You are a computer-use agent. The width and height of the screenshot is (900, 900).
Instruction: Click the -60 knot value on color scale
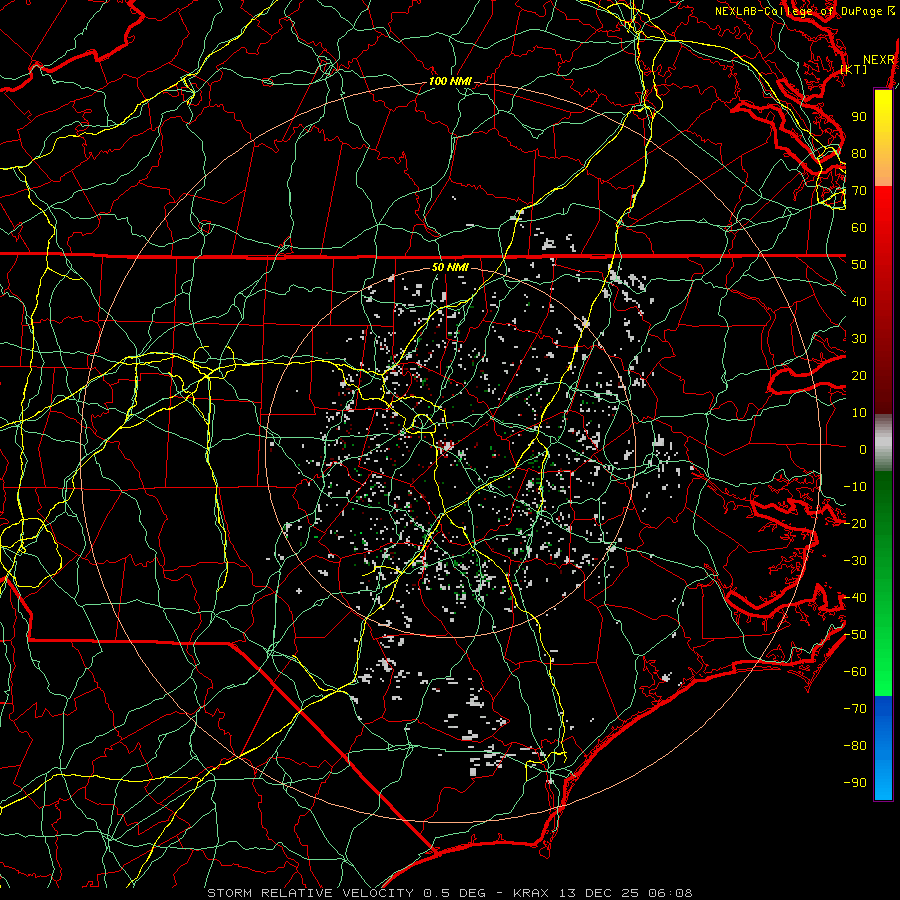[x=855, y=672]
